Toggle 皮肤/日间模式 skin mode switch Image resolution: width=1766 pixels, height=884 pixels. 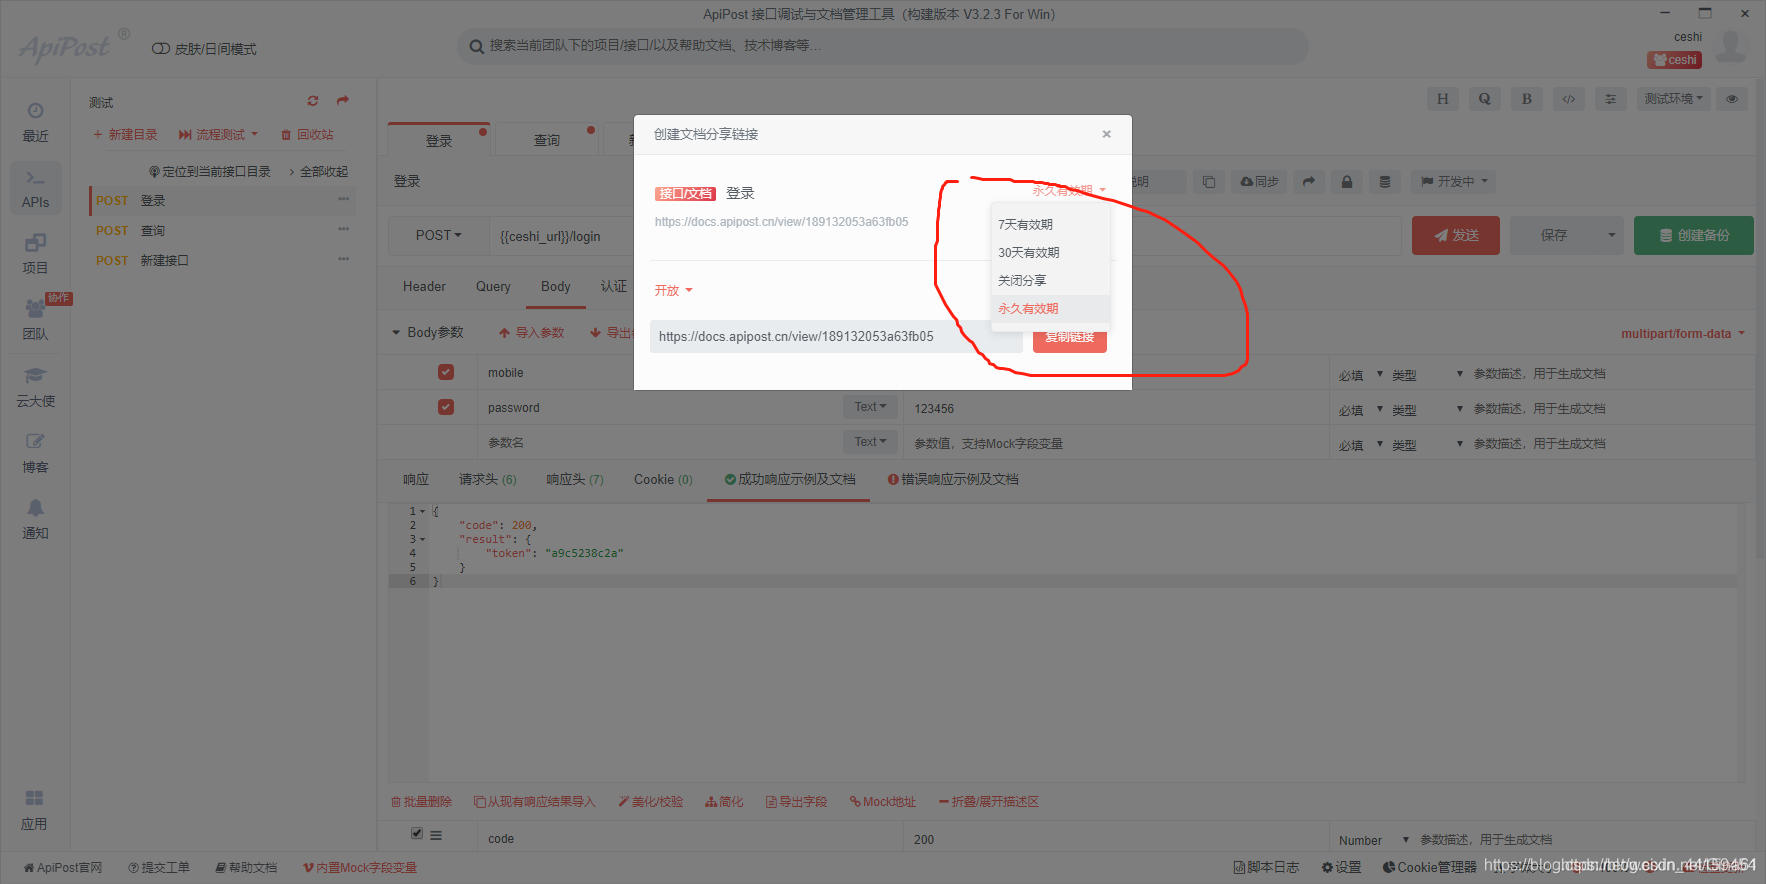point(160,49)
